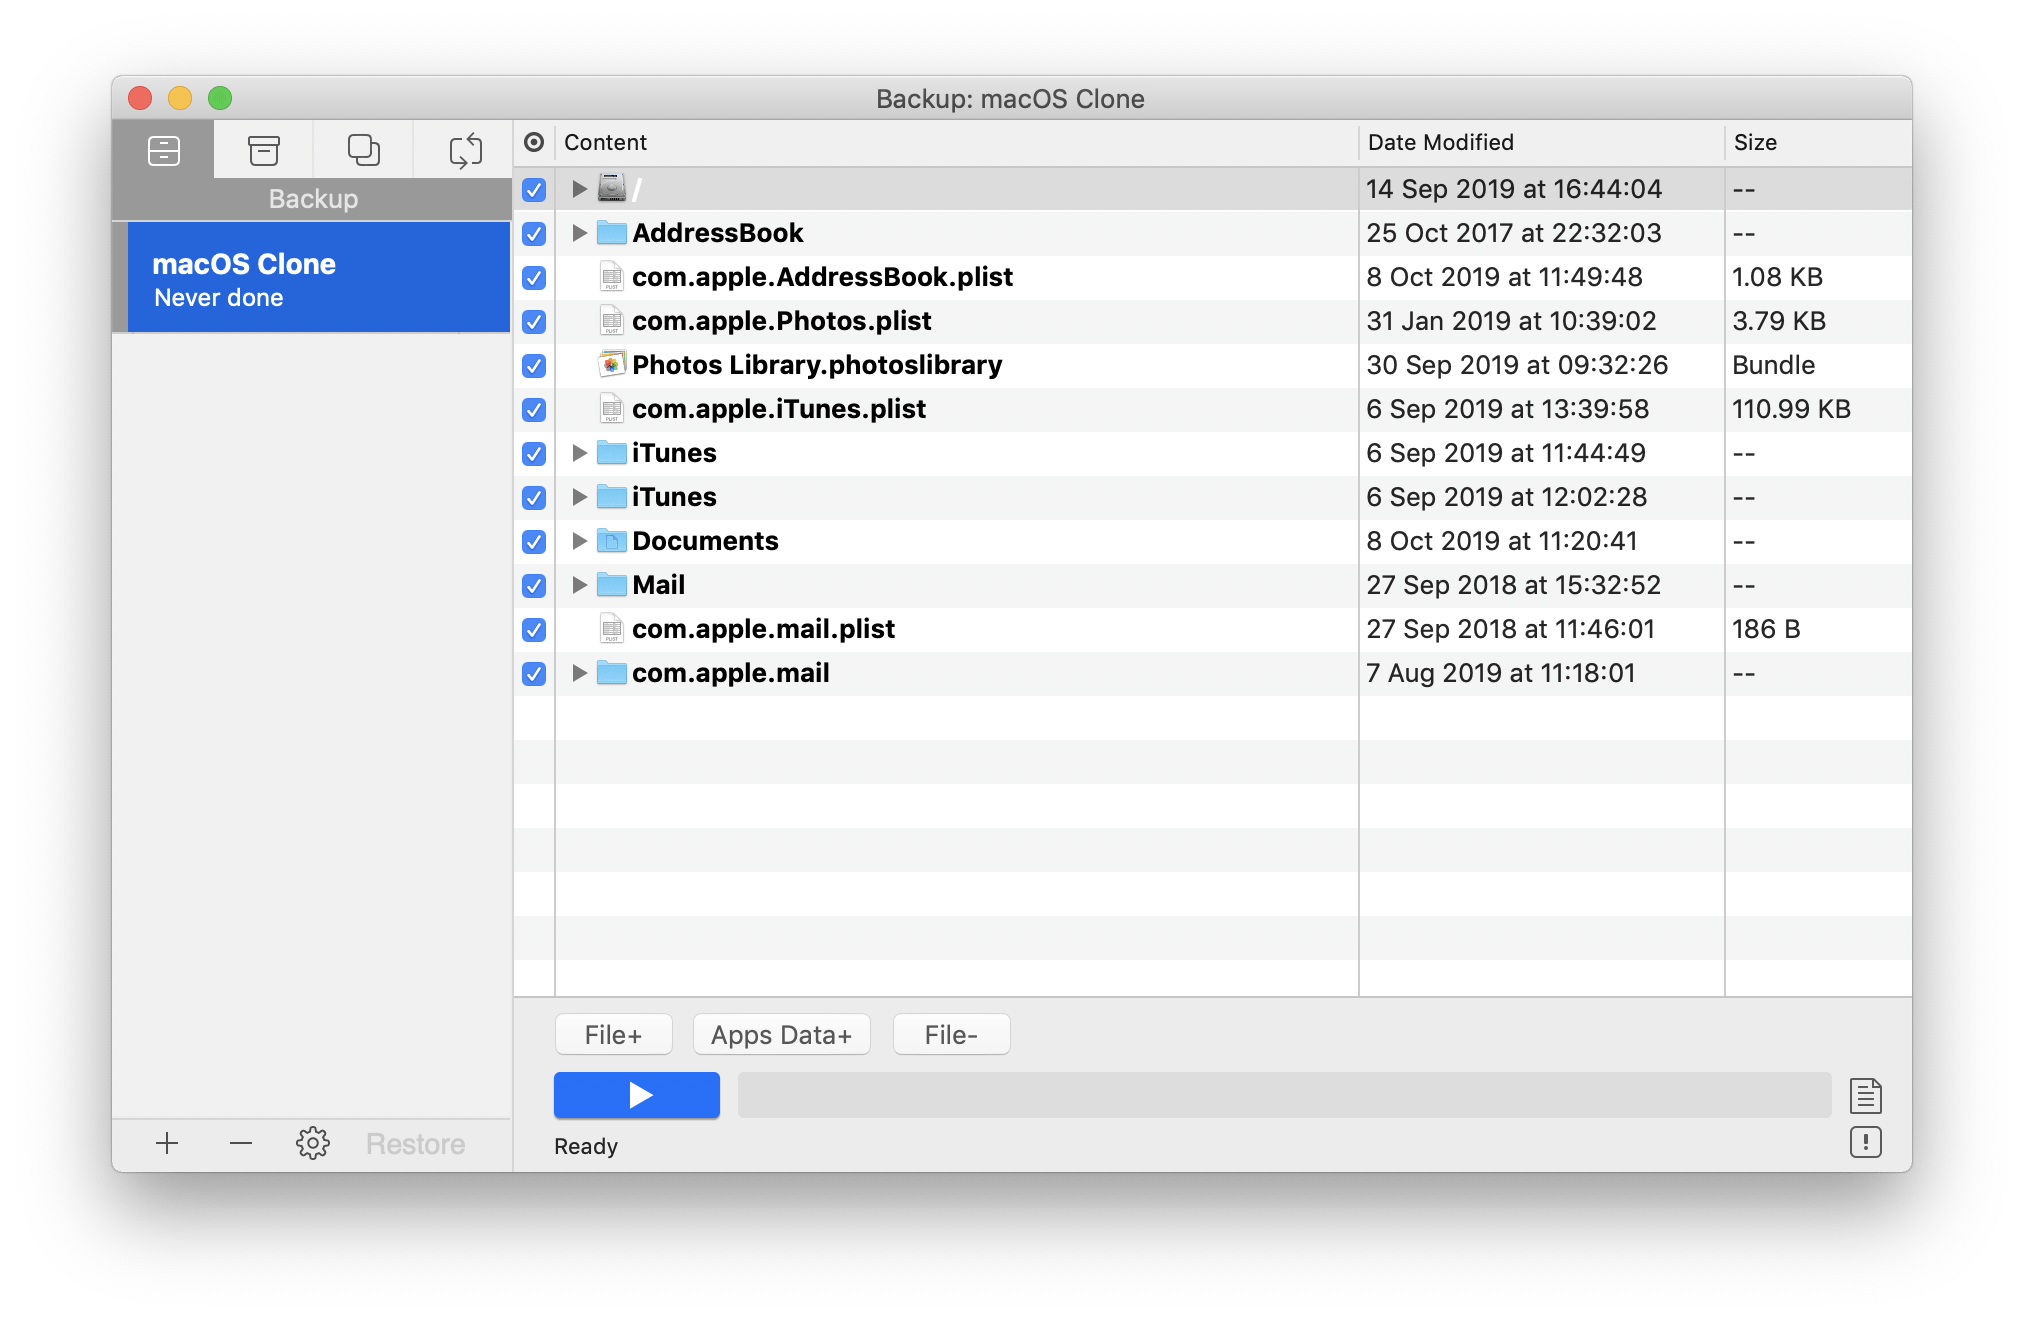Screen dimensions: 2024x1320
Task: Open the Clone mode tab icon
Action: [x=363, y=150]
